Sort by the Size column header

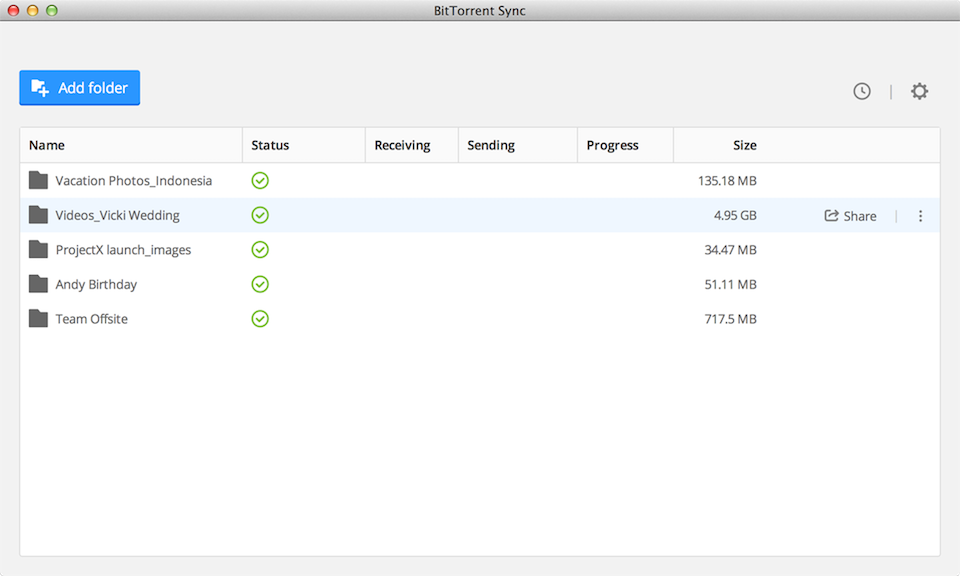(x=744, y=145)
